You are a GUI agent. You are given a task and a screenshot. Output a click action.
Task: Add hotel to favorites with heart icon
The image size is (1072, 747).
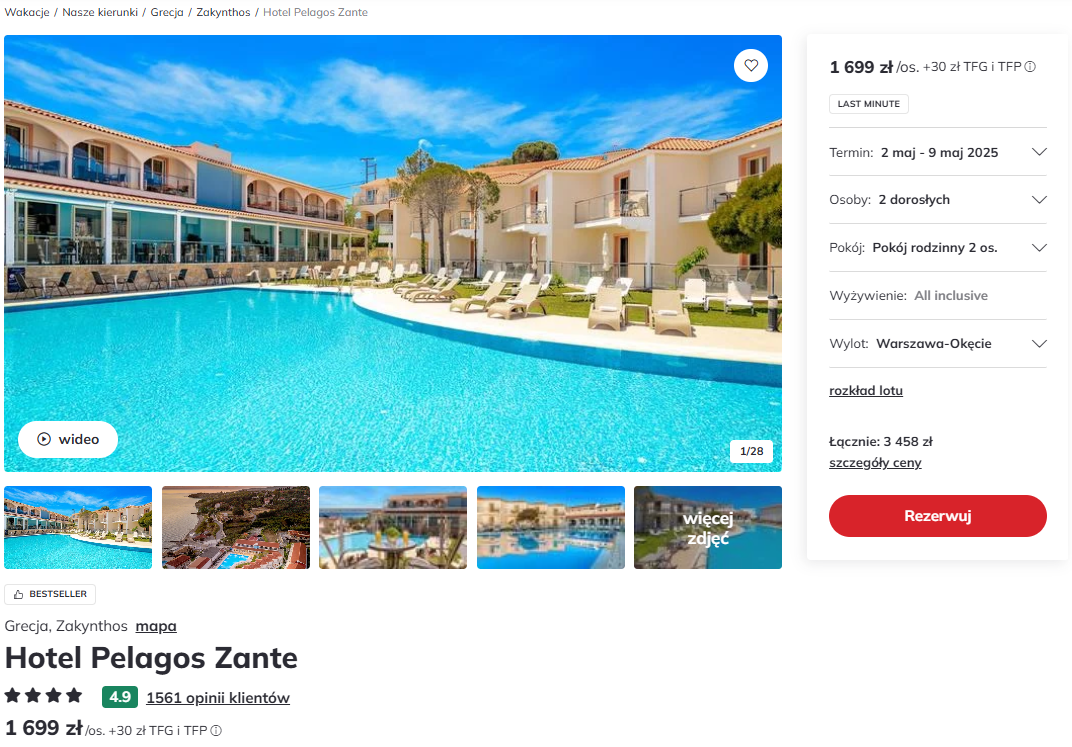click(x=751, y=66)
